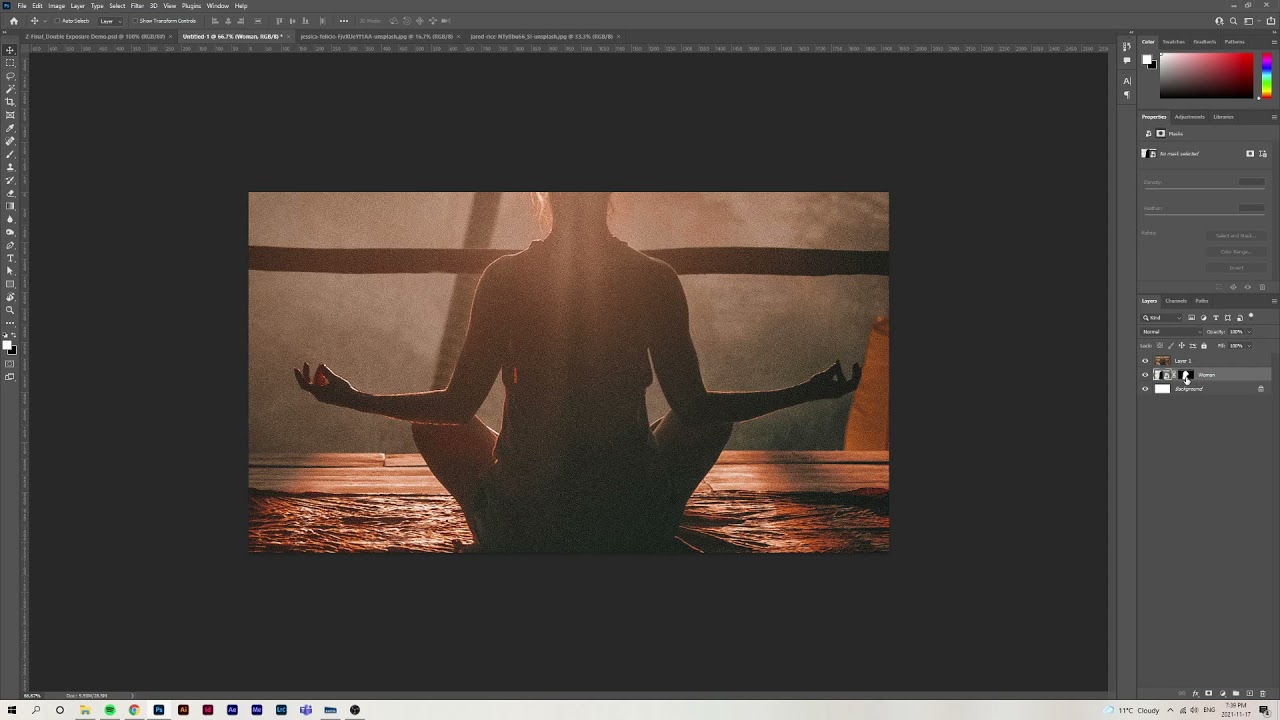Select the Zoom tool

coord(10,310)
